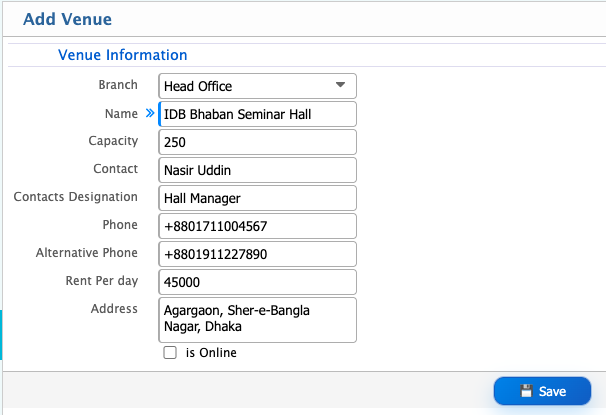606x415 pixels.
Task: Click the blue double-chevron beside Name field
Action: point(149,113)
